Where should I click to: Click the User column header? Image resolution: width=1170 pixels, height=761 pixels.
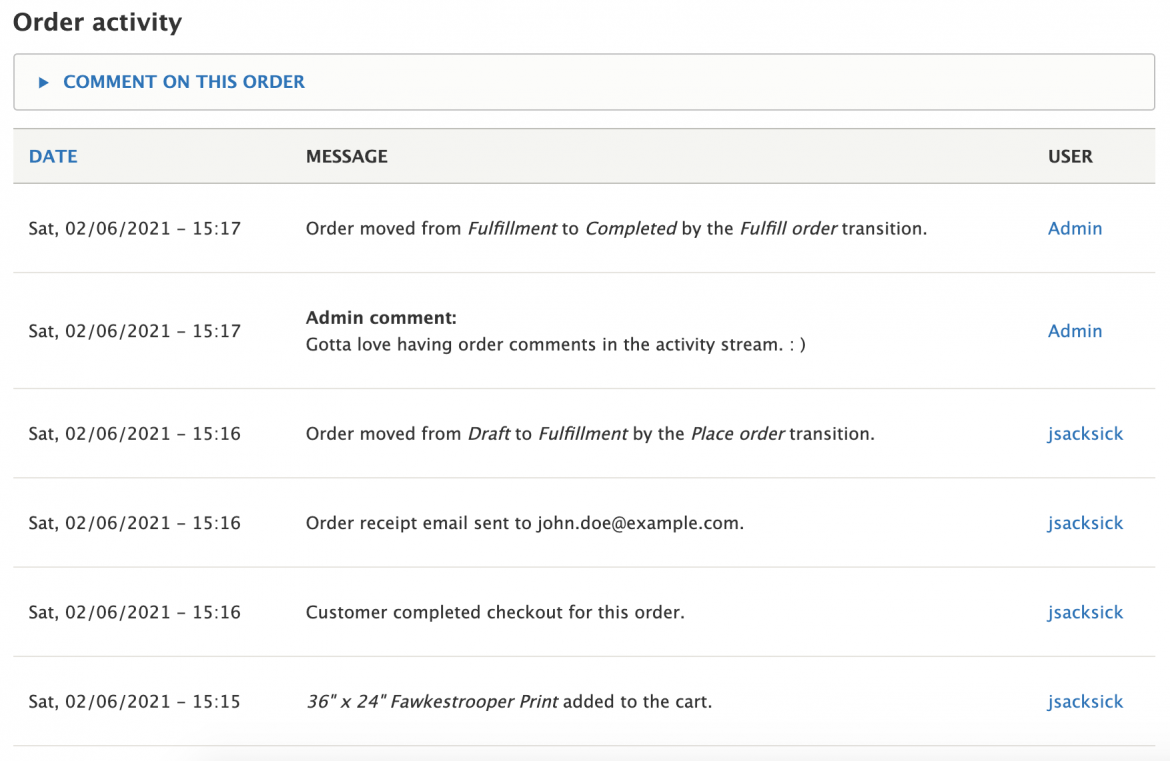1070,156
